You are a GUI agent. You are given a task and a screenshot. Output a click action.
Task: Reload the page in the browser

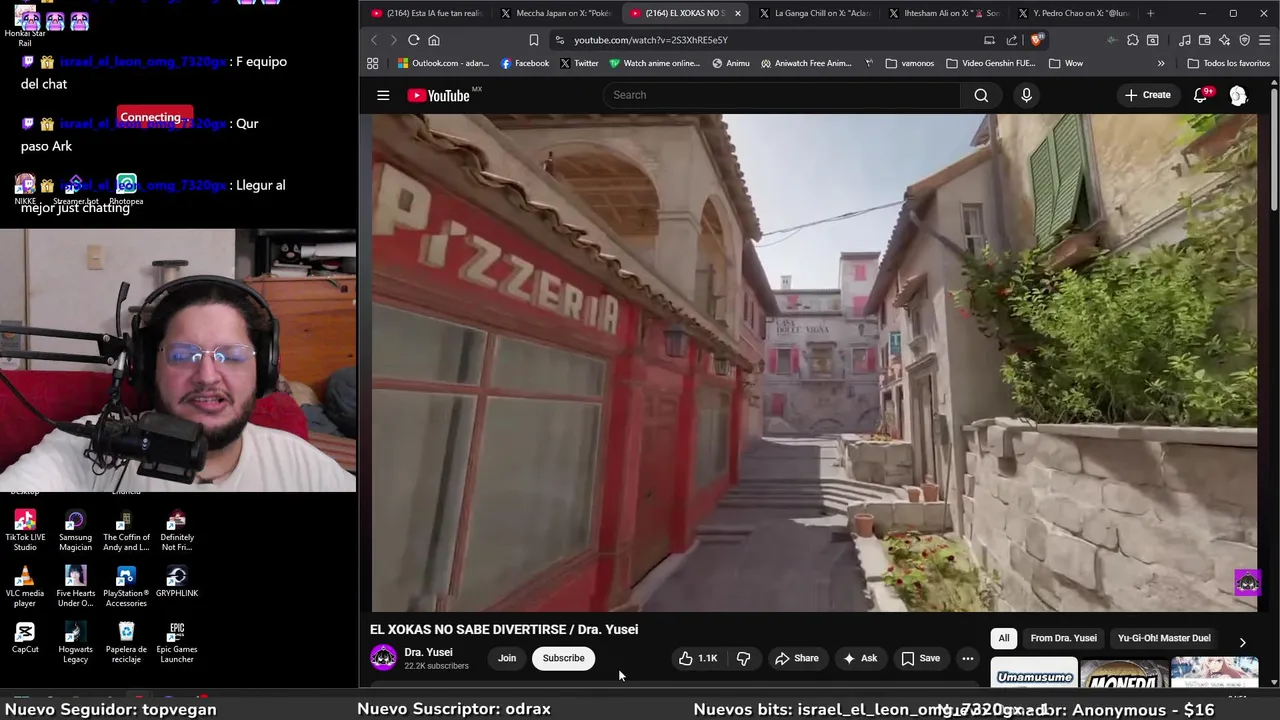pos(413,40)
